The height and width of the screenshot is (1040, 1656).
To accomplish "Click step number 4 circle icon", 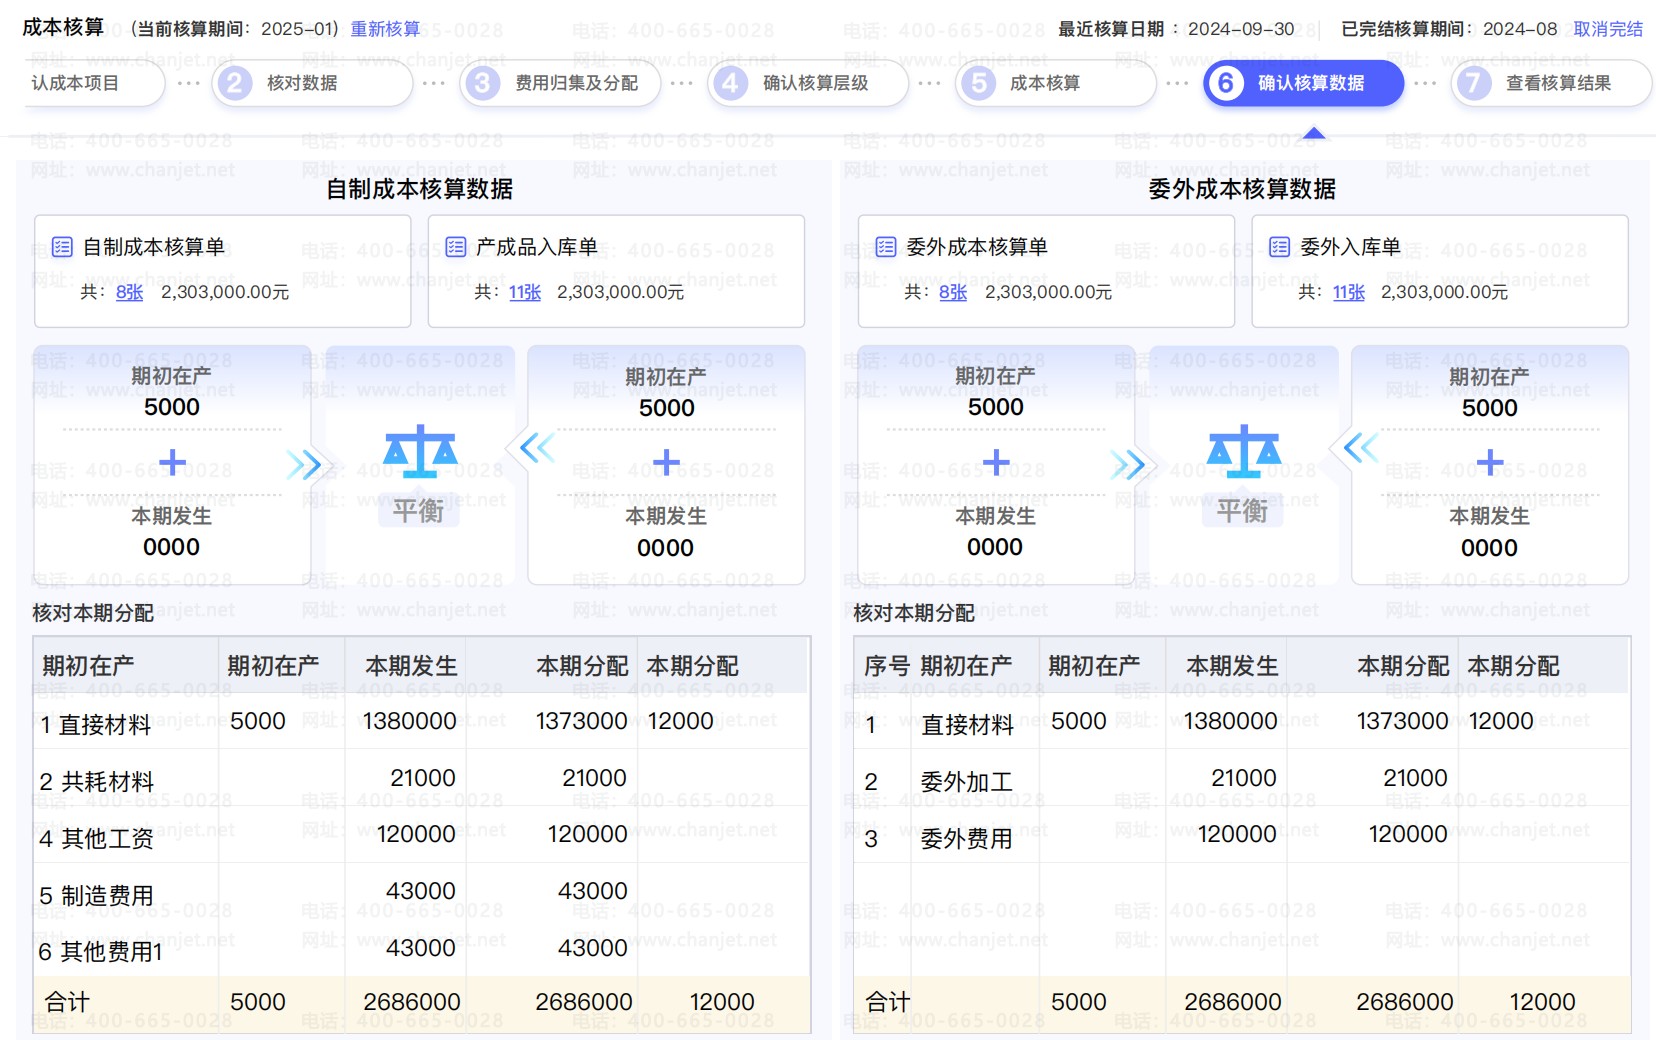I will (730, 83).
